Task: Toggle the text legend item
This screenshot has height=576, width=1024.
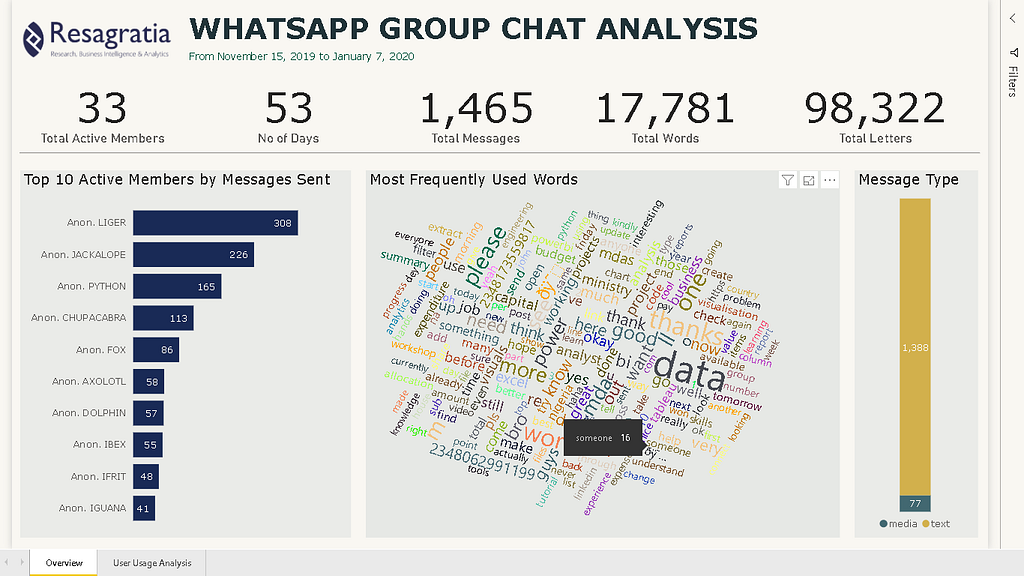Action: tap(936, 524)
